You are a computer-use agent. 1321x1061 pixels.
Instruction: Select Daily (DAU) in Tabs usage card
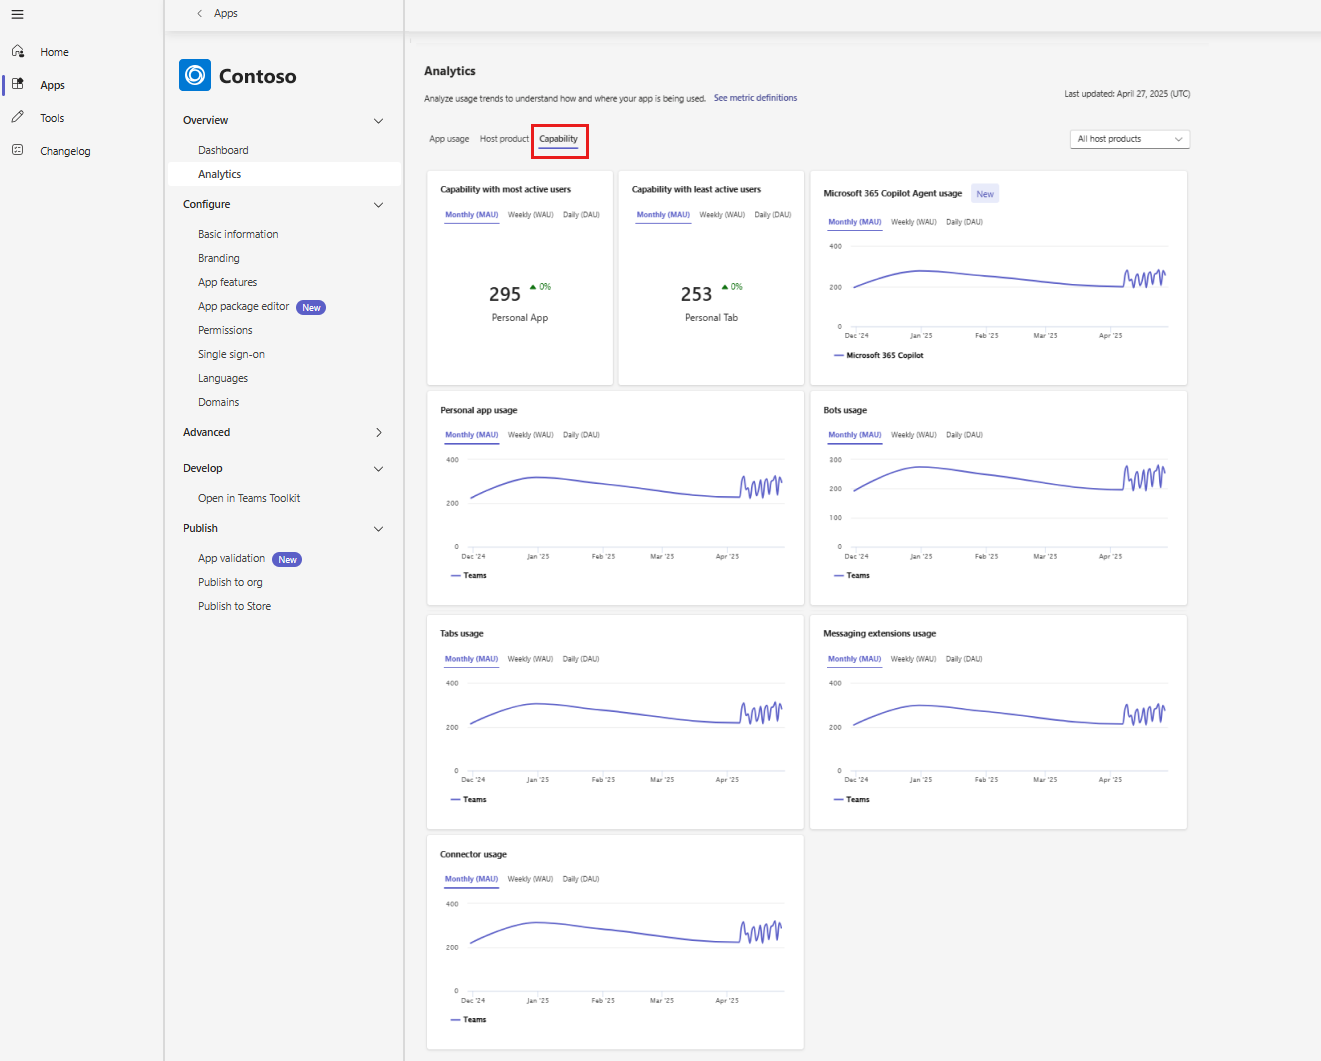point(581,659)
